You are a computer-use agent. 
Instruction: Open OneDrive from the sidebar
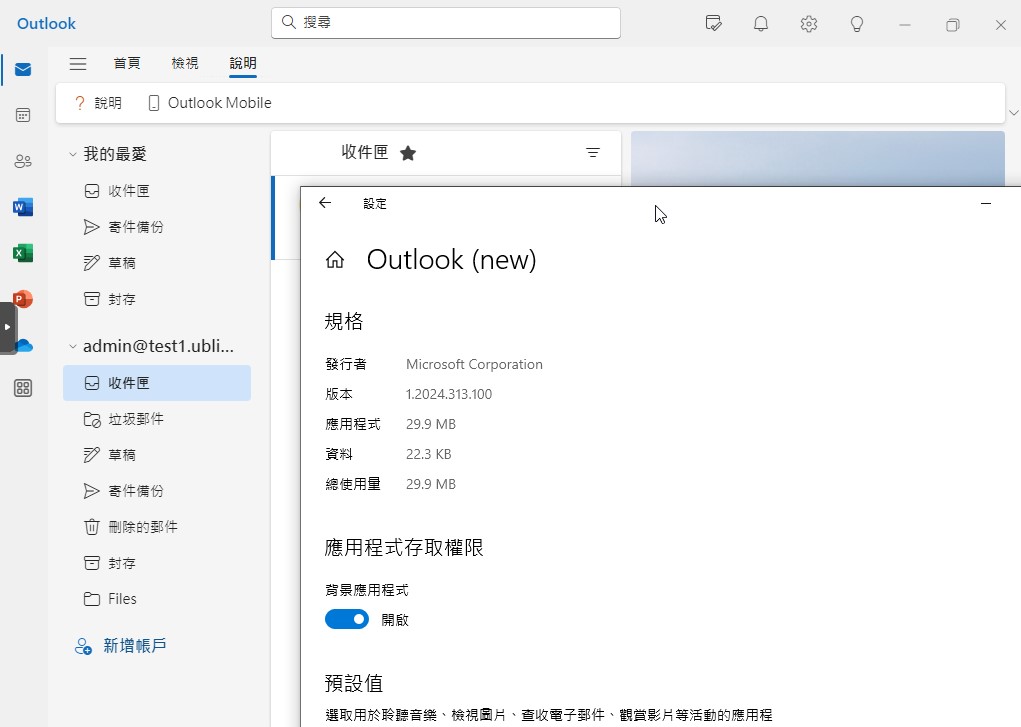(24, 345)
